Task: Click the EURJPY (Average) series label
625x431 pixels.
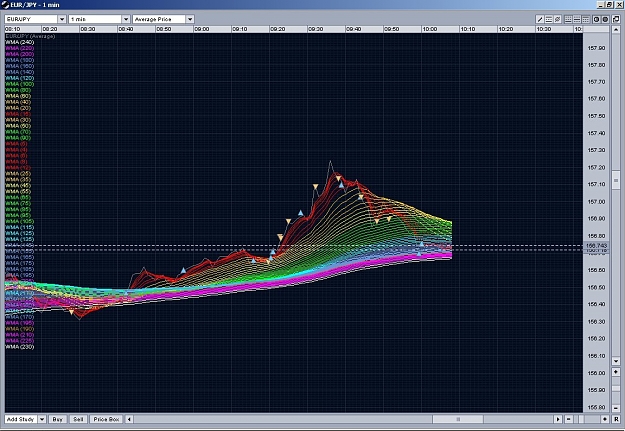Action: click(30, 36)
